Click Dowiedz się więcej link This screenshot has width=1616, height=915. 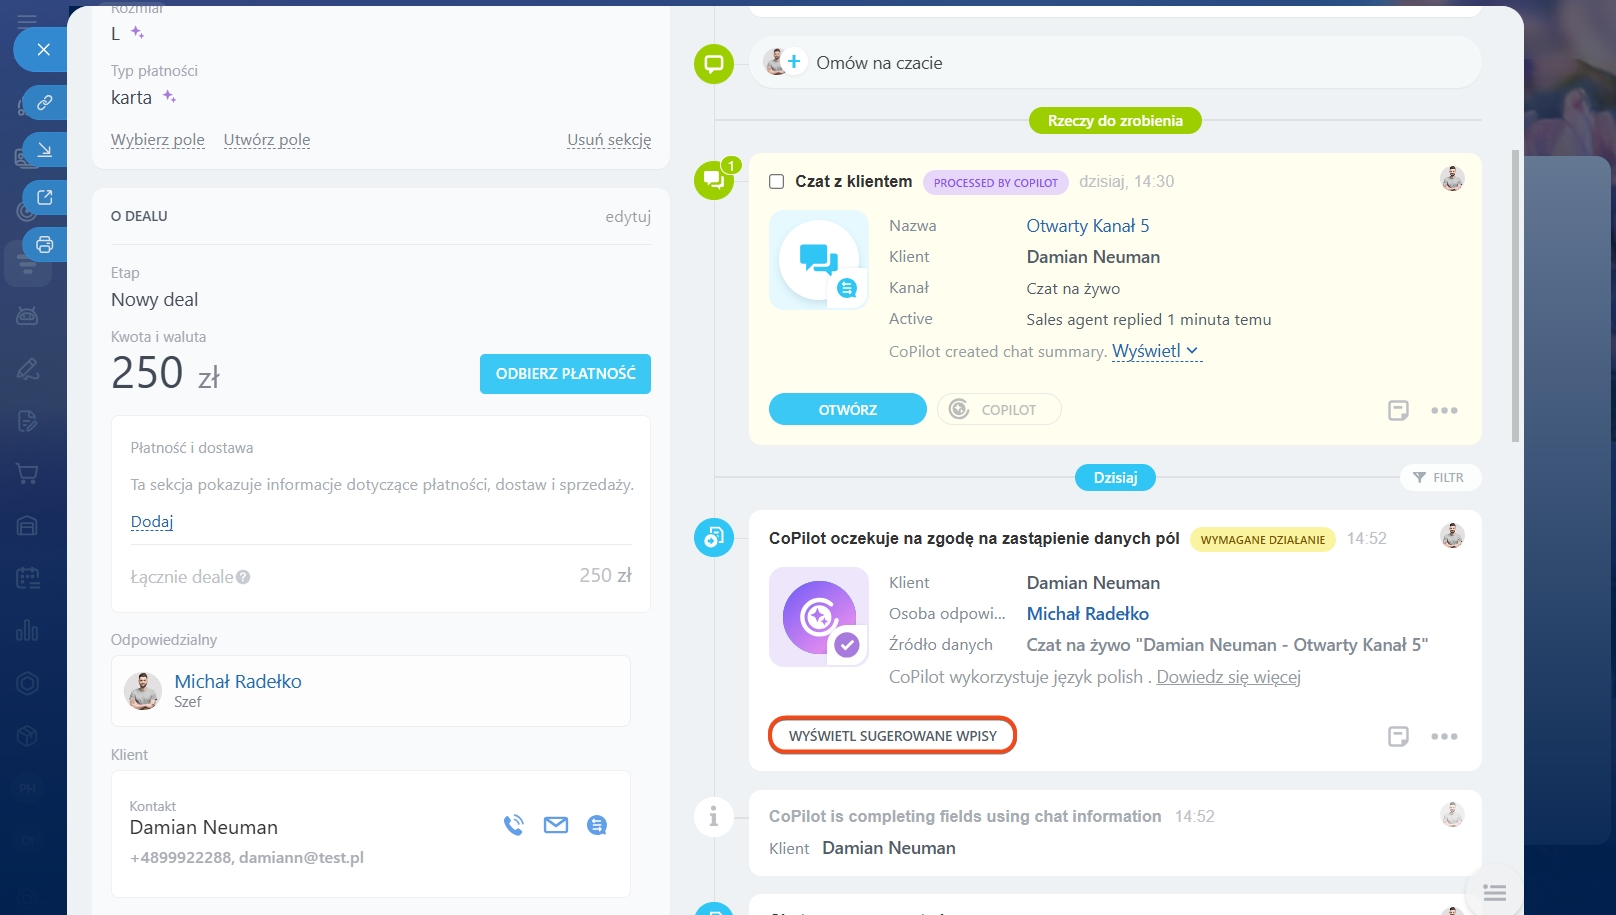pyautogui.click(x=1228, y=677)
